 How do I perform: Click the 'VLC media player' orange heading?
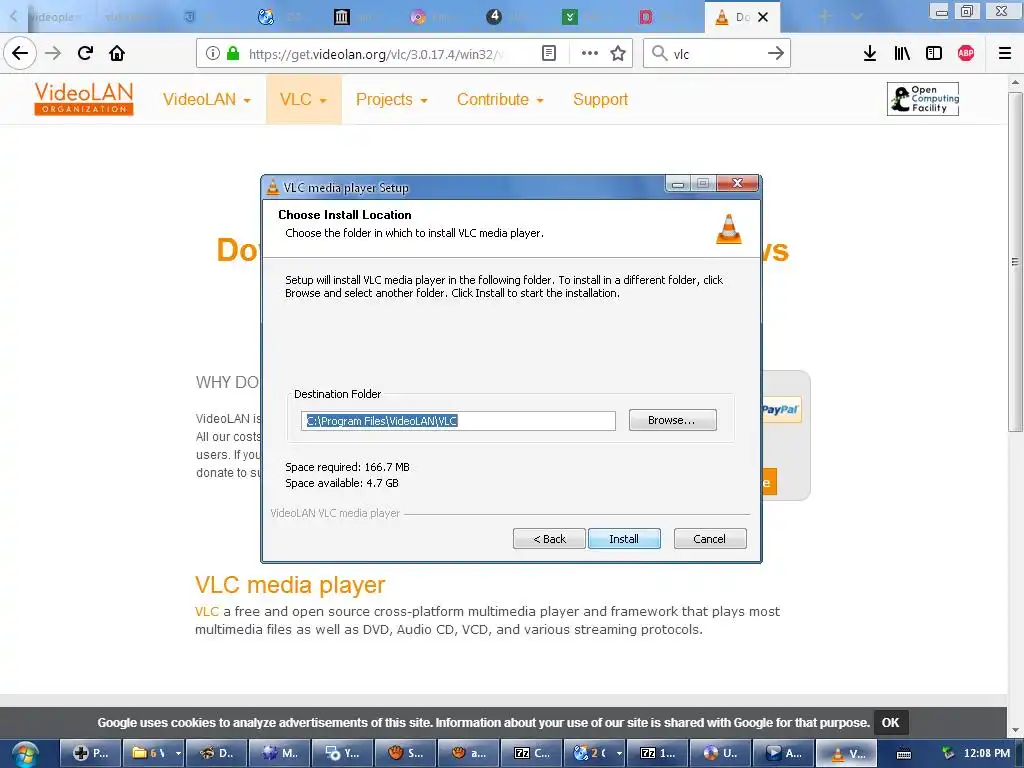tap(290, 585)
